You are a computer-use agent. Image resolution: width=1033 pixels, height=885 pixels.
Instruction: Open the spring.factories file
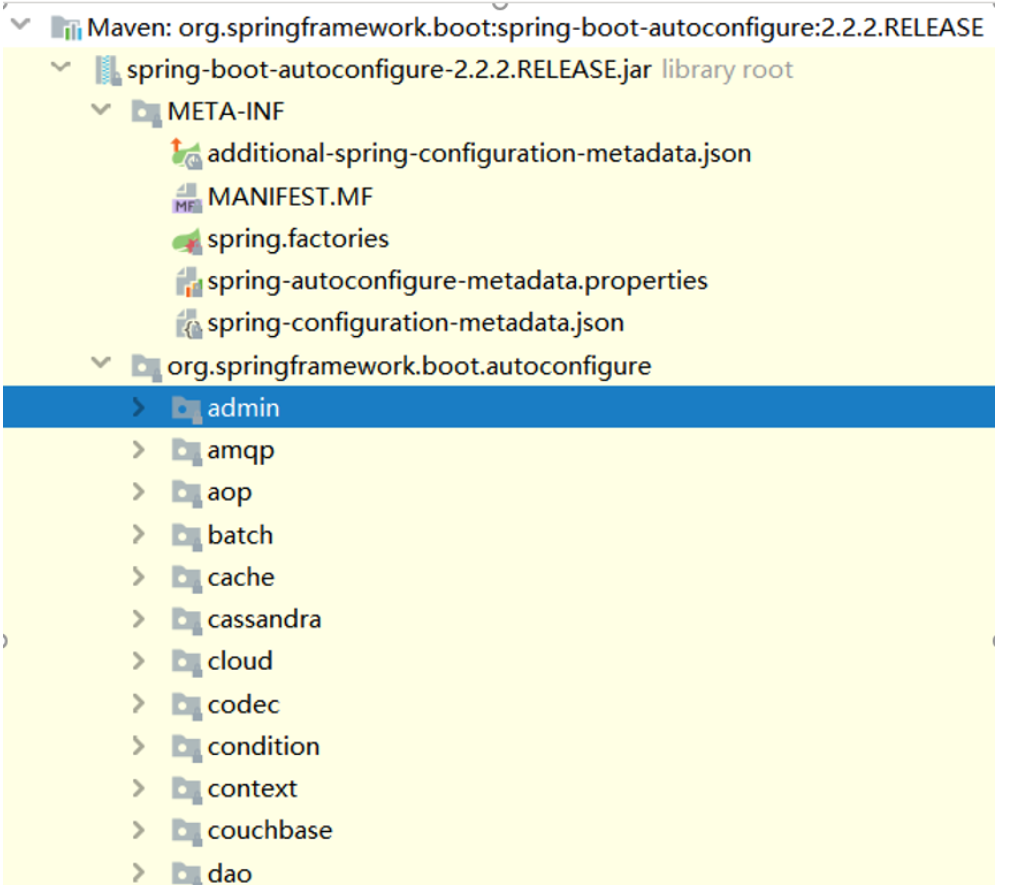298,239
